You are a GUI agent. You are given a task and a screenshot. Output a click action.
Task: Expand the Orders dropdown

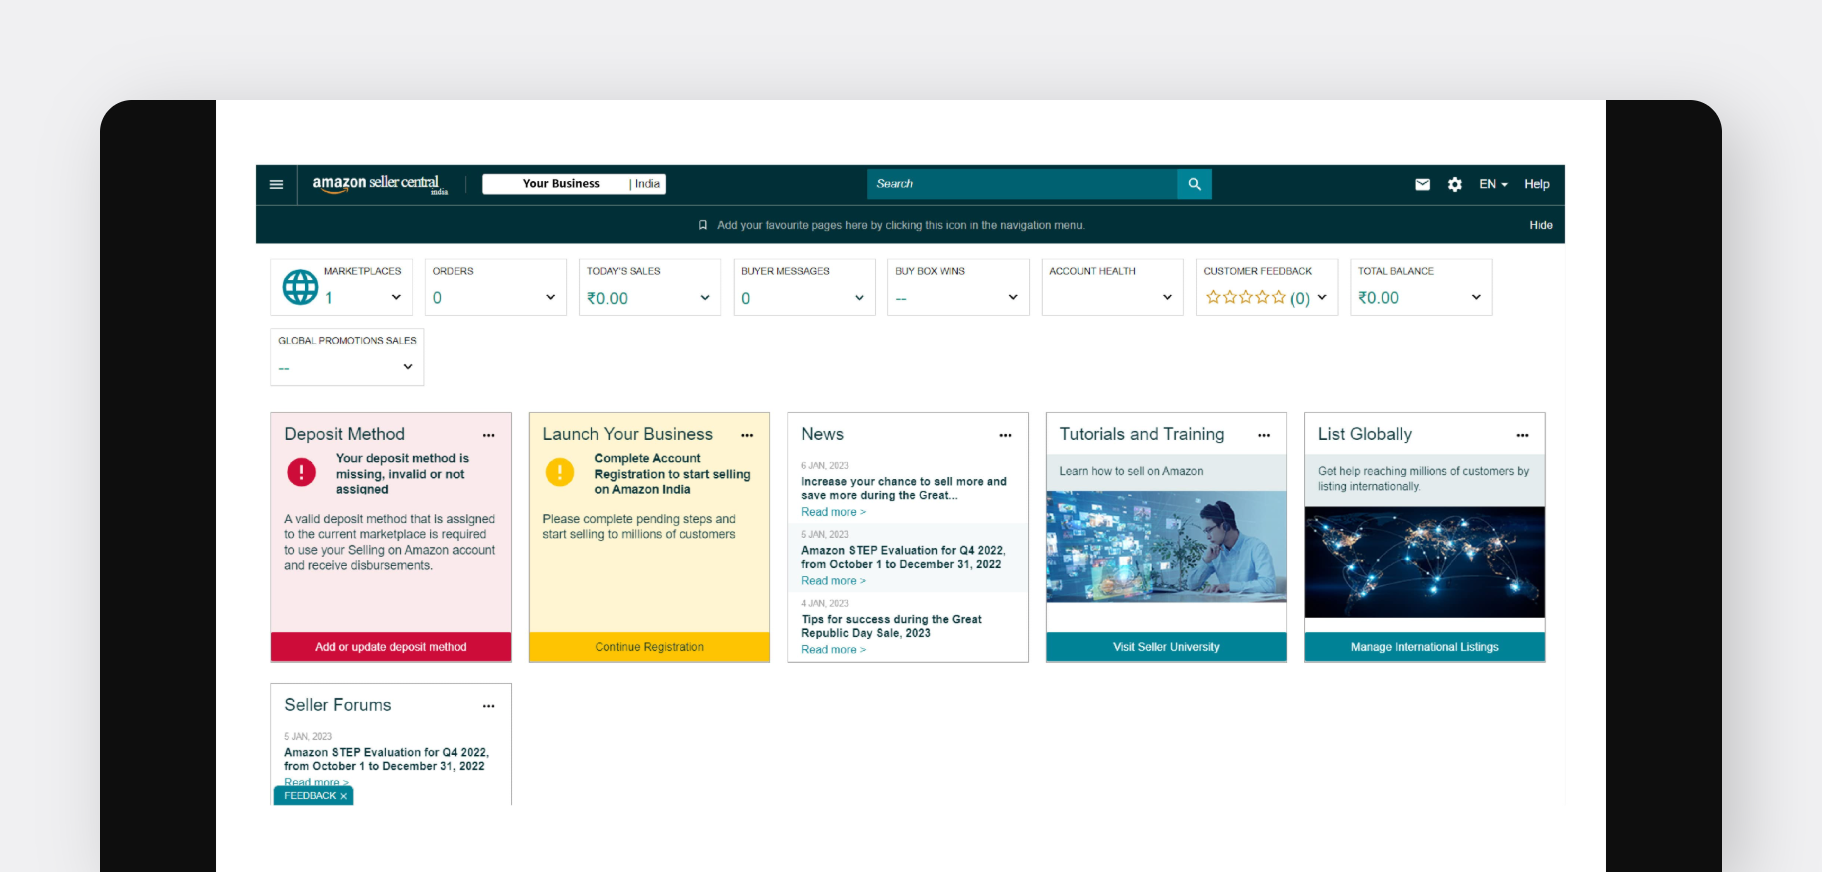[x=550, y=297]
